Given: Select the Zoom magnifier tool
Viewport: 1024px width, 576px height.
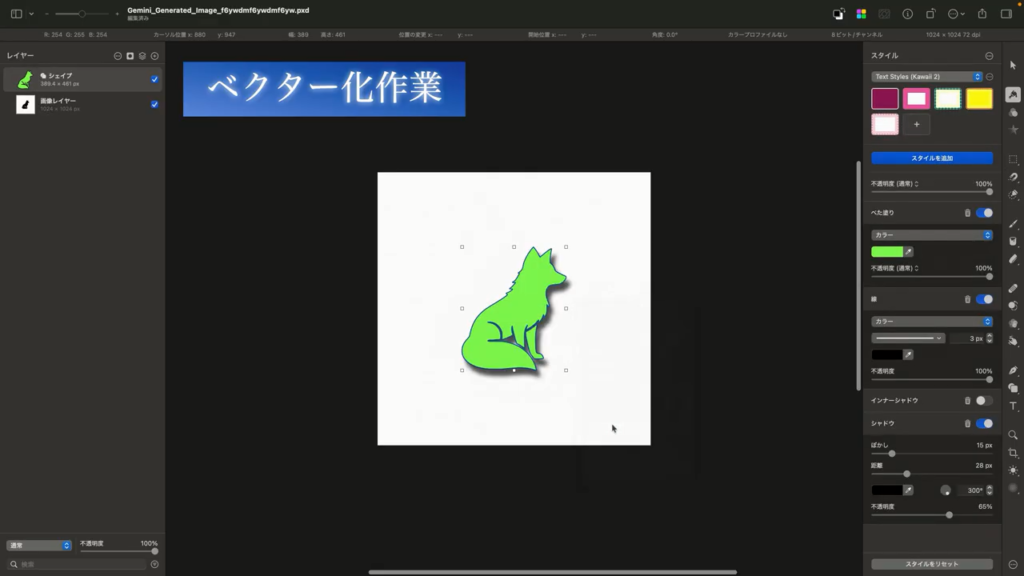Looking at the screenshot, I should [1013, 435].
